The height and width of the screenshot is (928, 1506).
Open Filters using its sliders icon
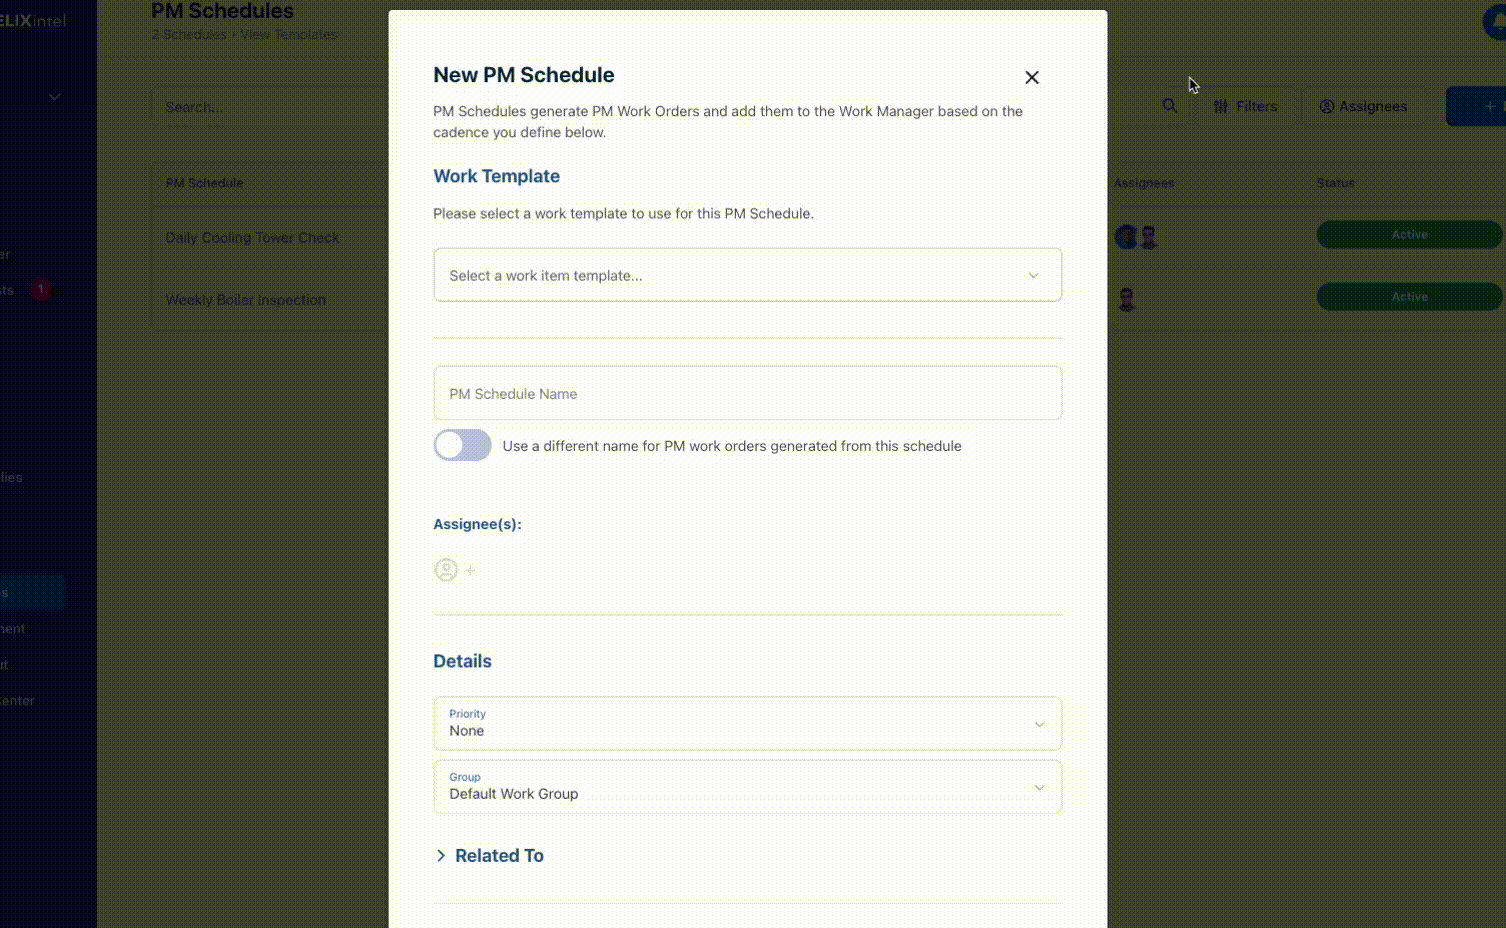(1246, 106)
